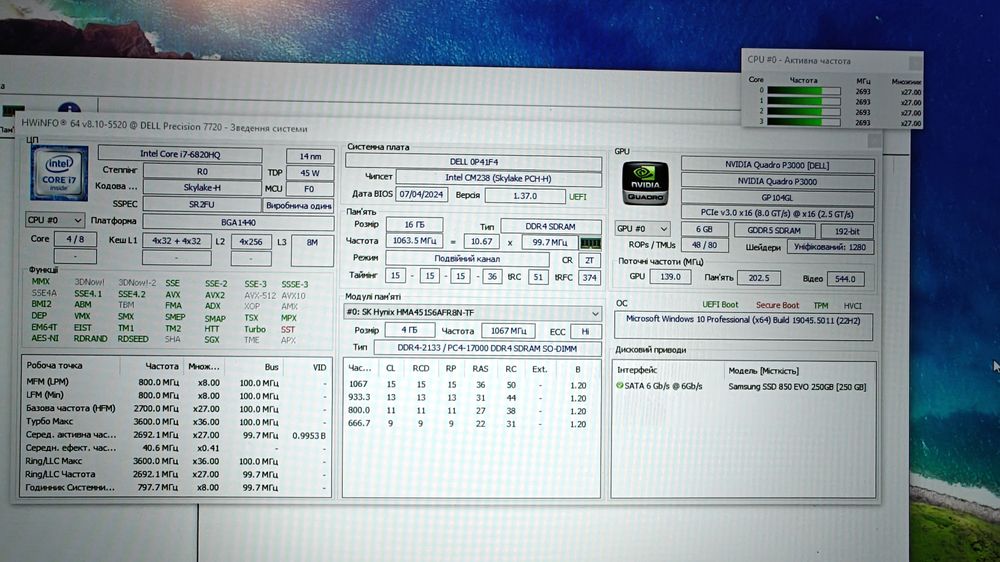
Task: Click the CL column header in memory timings
Action: click(390, 368)
